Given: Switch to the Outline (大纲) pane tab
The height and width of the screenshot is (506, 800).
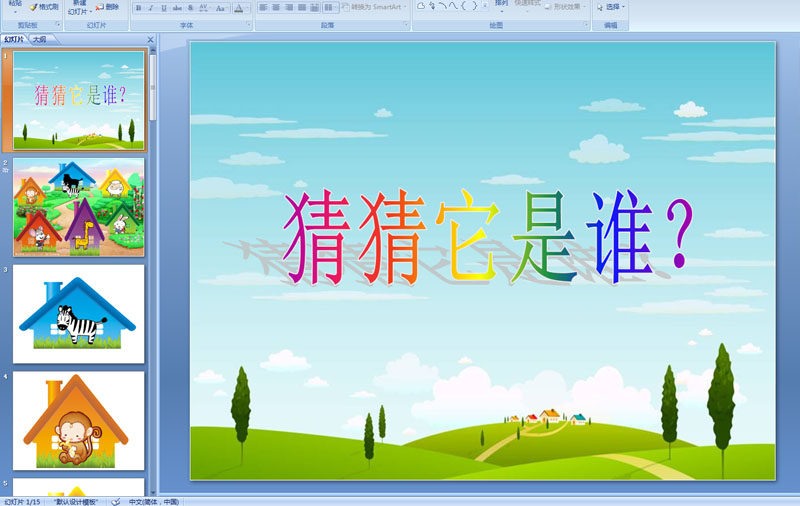Looking at the screenshot, I should click(x=40, y=39).
